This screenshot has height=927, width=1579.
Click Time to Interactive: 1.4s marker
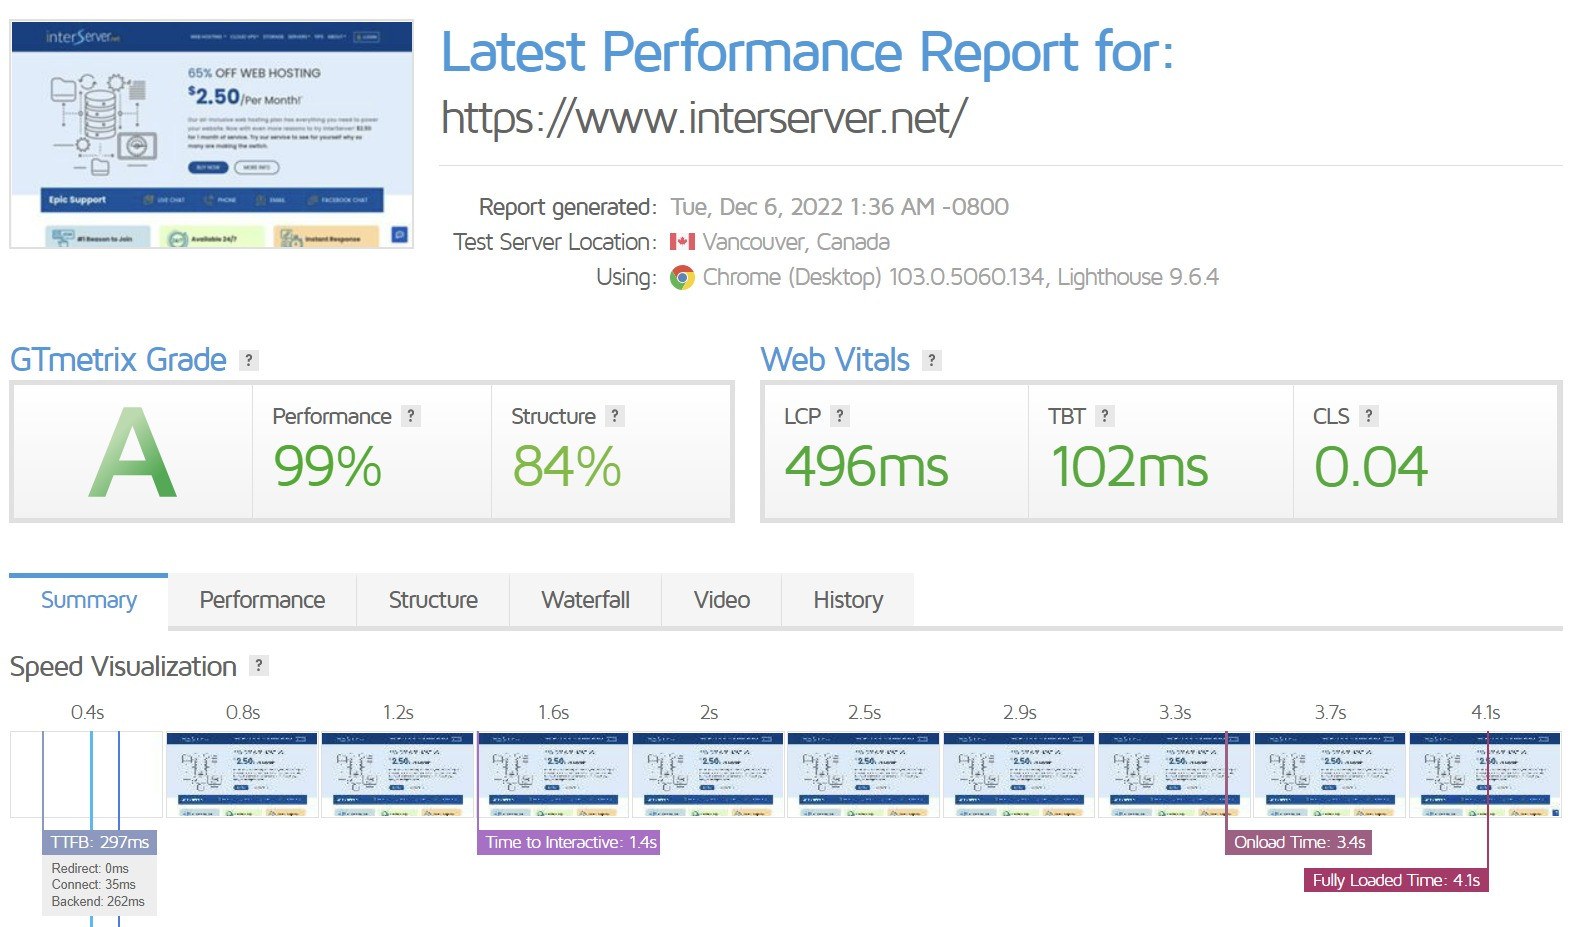pos(570,842)
